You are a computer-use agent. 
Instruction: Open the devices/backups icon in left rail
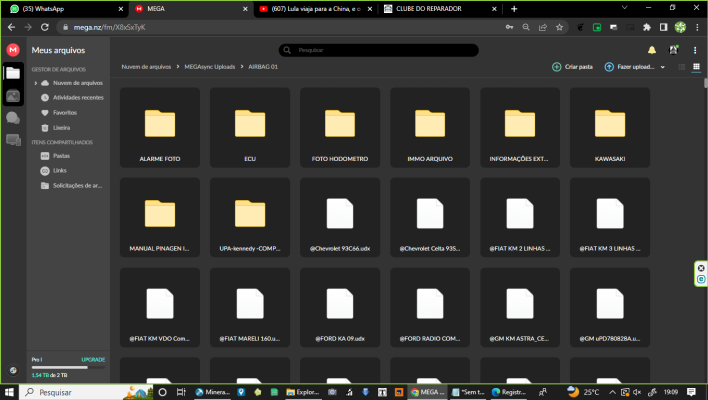point(13,140)
